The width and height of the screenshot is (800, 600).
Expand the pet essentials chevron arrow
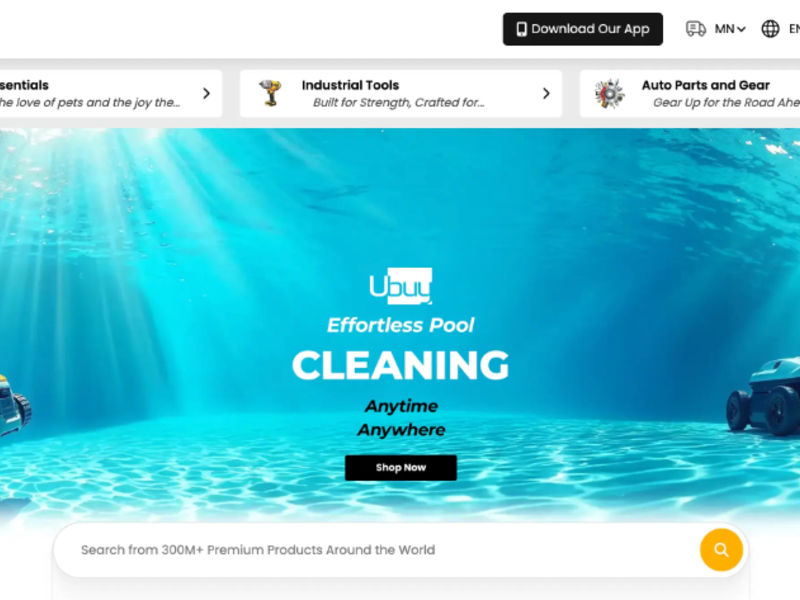point(206,93)
